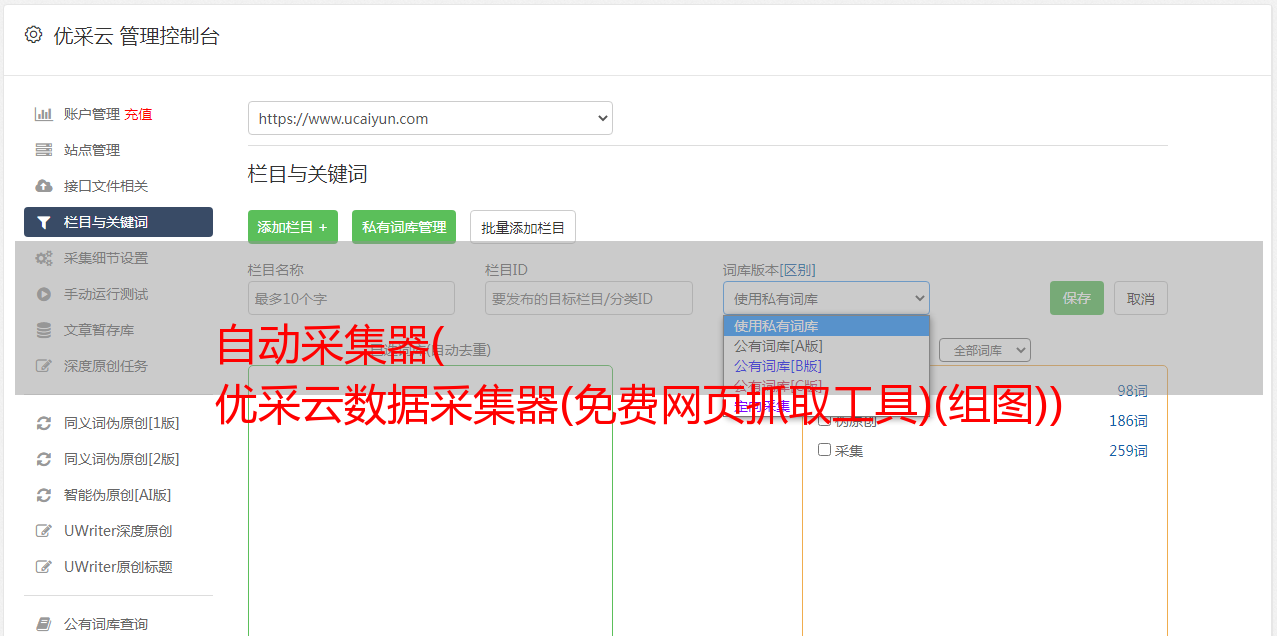Click the 186词 count link
Image resolution: width=1277 pixels, height=636 pixels.
tap(1128, 421)
